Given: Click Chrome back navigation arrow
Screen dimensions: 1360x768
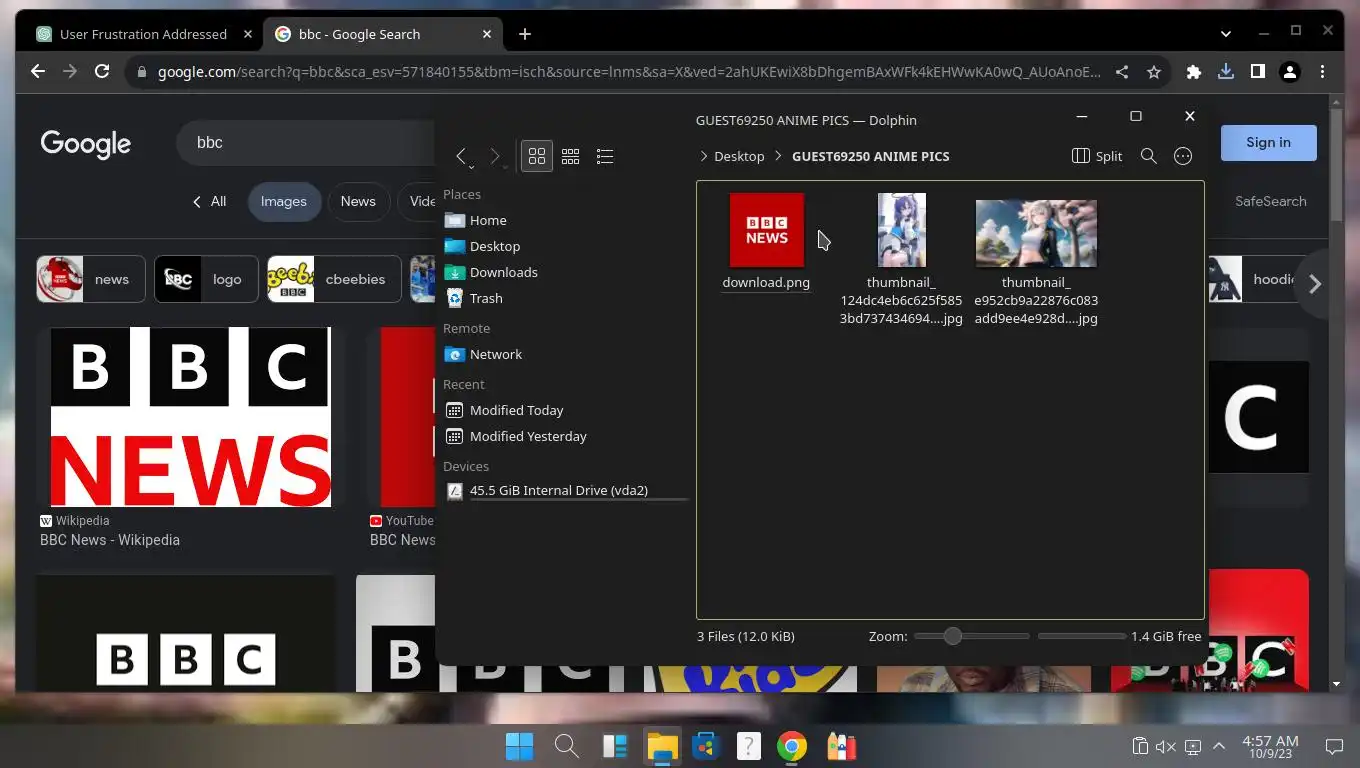Looking at the screenshot, I should click(x=38, y=72).
